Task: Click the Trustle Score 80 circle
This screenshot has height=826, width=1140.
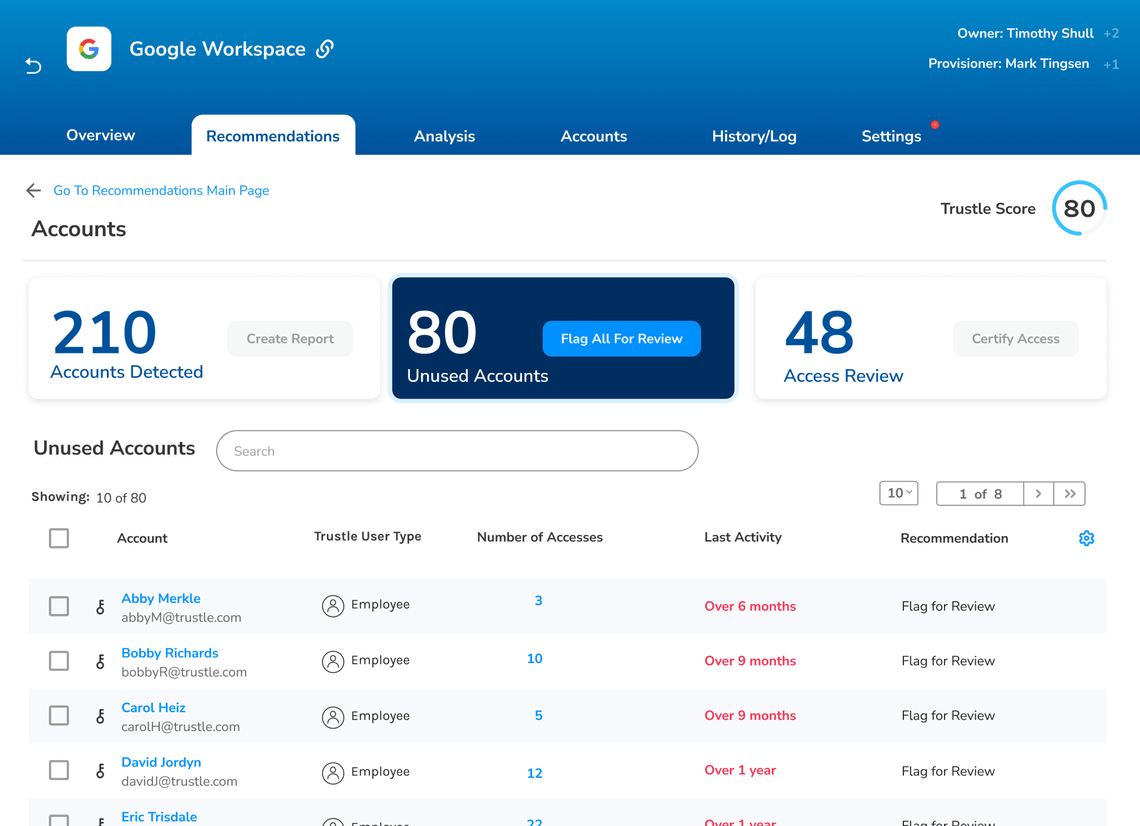Action: click(1079, 209)
